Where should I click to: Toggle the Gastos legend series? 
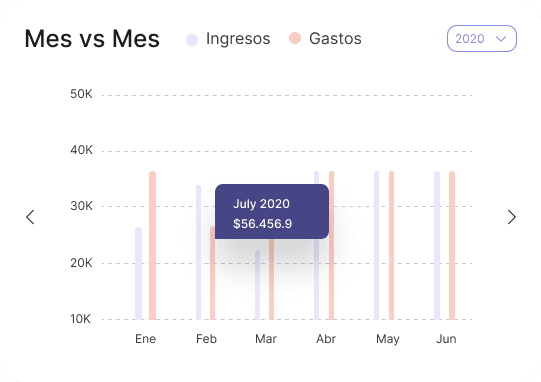[x=325, y=39]
